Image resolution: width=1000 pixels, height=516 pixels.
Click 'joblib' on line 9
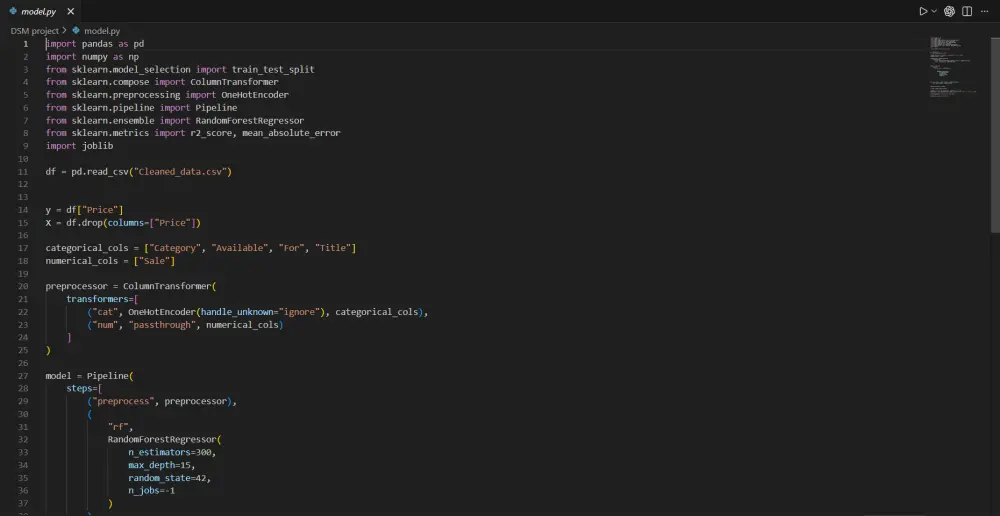click(x=97, y=146)
